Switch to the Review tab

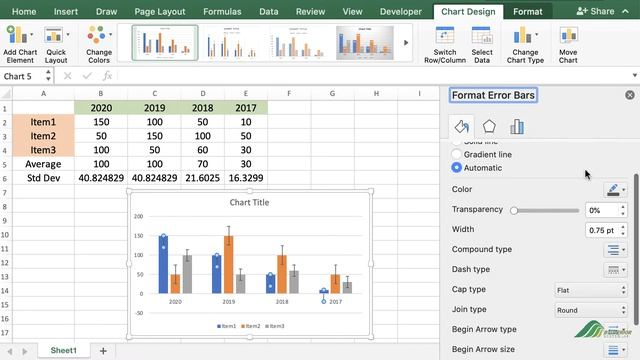310,11
